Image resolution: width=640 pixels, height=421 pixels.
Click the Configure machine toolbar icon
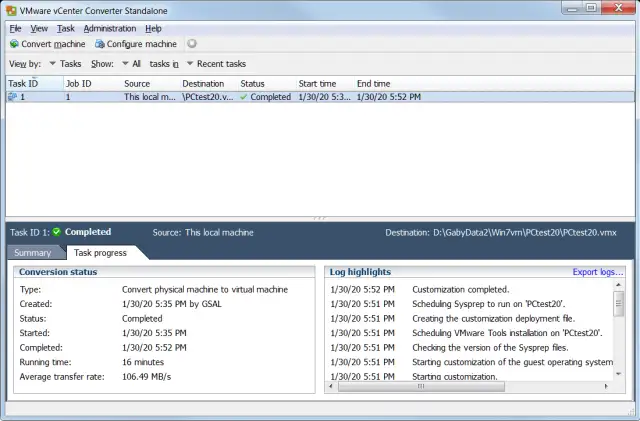100,44
